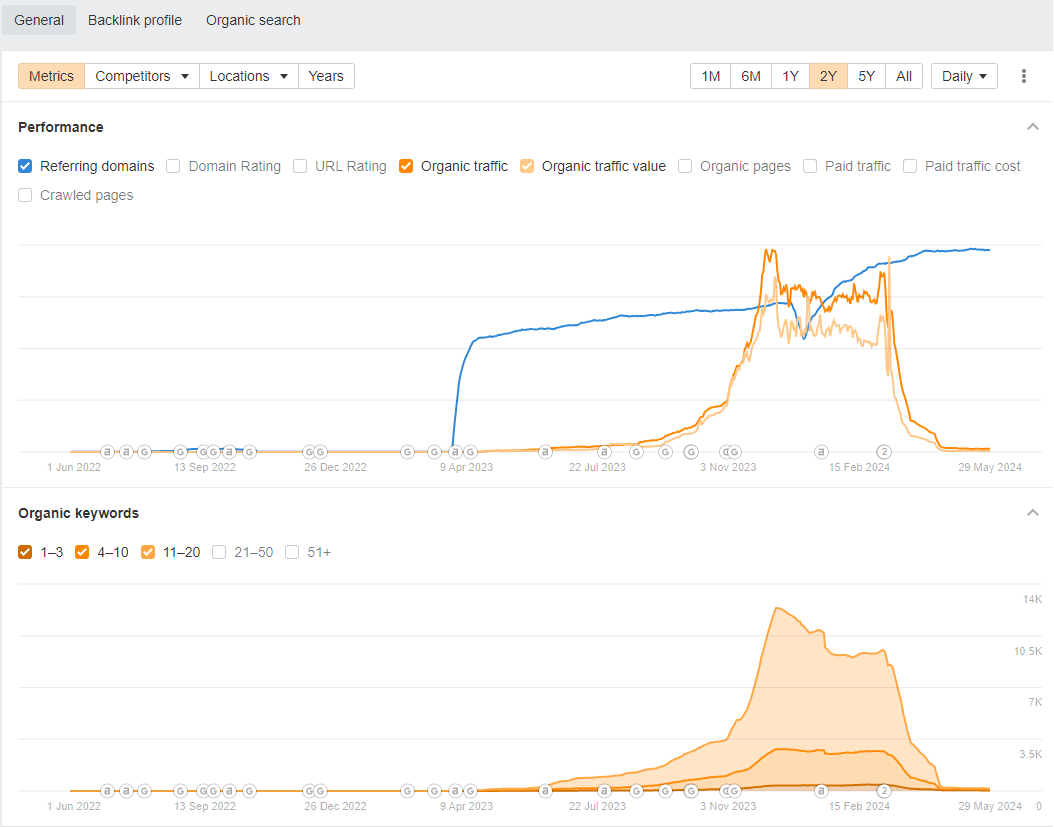This screenshot has width=1054, height=827.
Task: Turn off the 1–3 positions checkbox
Action: [x=26, y=552]
